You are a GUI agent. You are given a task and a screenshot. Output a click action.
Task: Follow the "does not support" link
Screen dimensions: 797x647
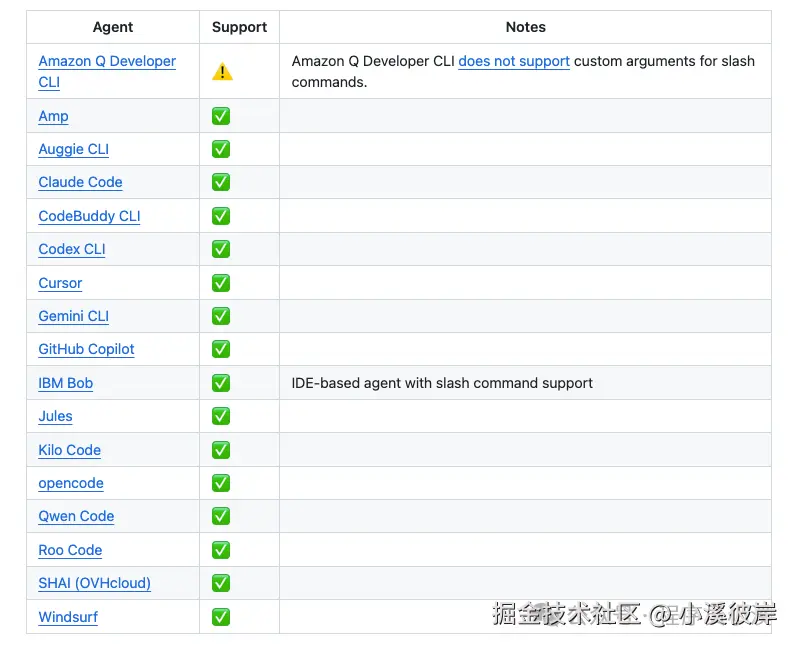514,61
